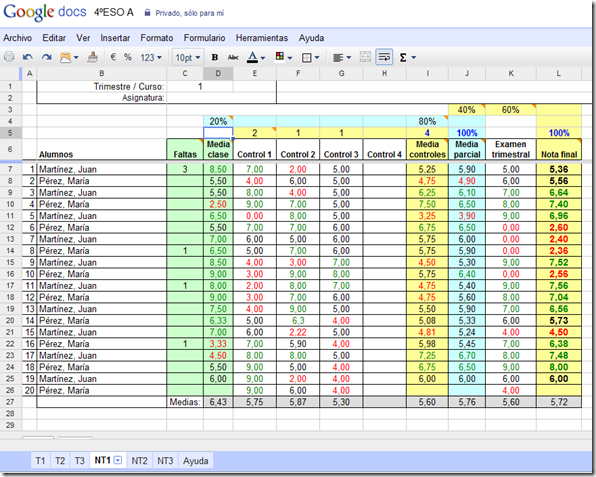The height and width of the screenshot is (477, 596).
Task: Open the alignment dropdown arrow
Action: [x=349, y=58]
